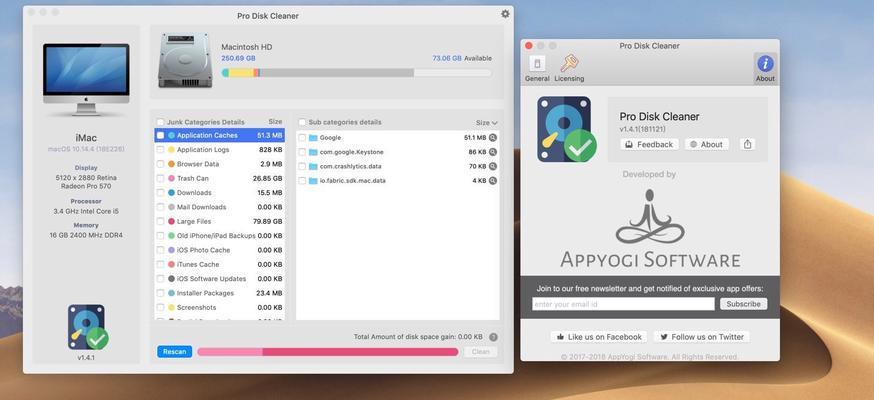Click the 73.06 GB available value
This screenshot has height=400, width=874.
[447, 58]
